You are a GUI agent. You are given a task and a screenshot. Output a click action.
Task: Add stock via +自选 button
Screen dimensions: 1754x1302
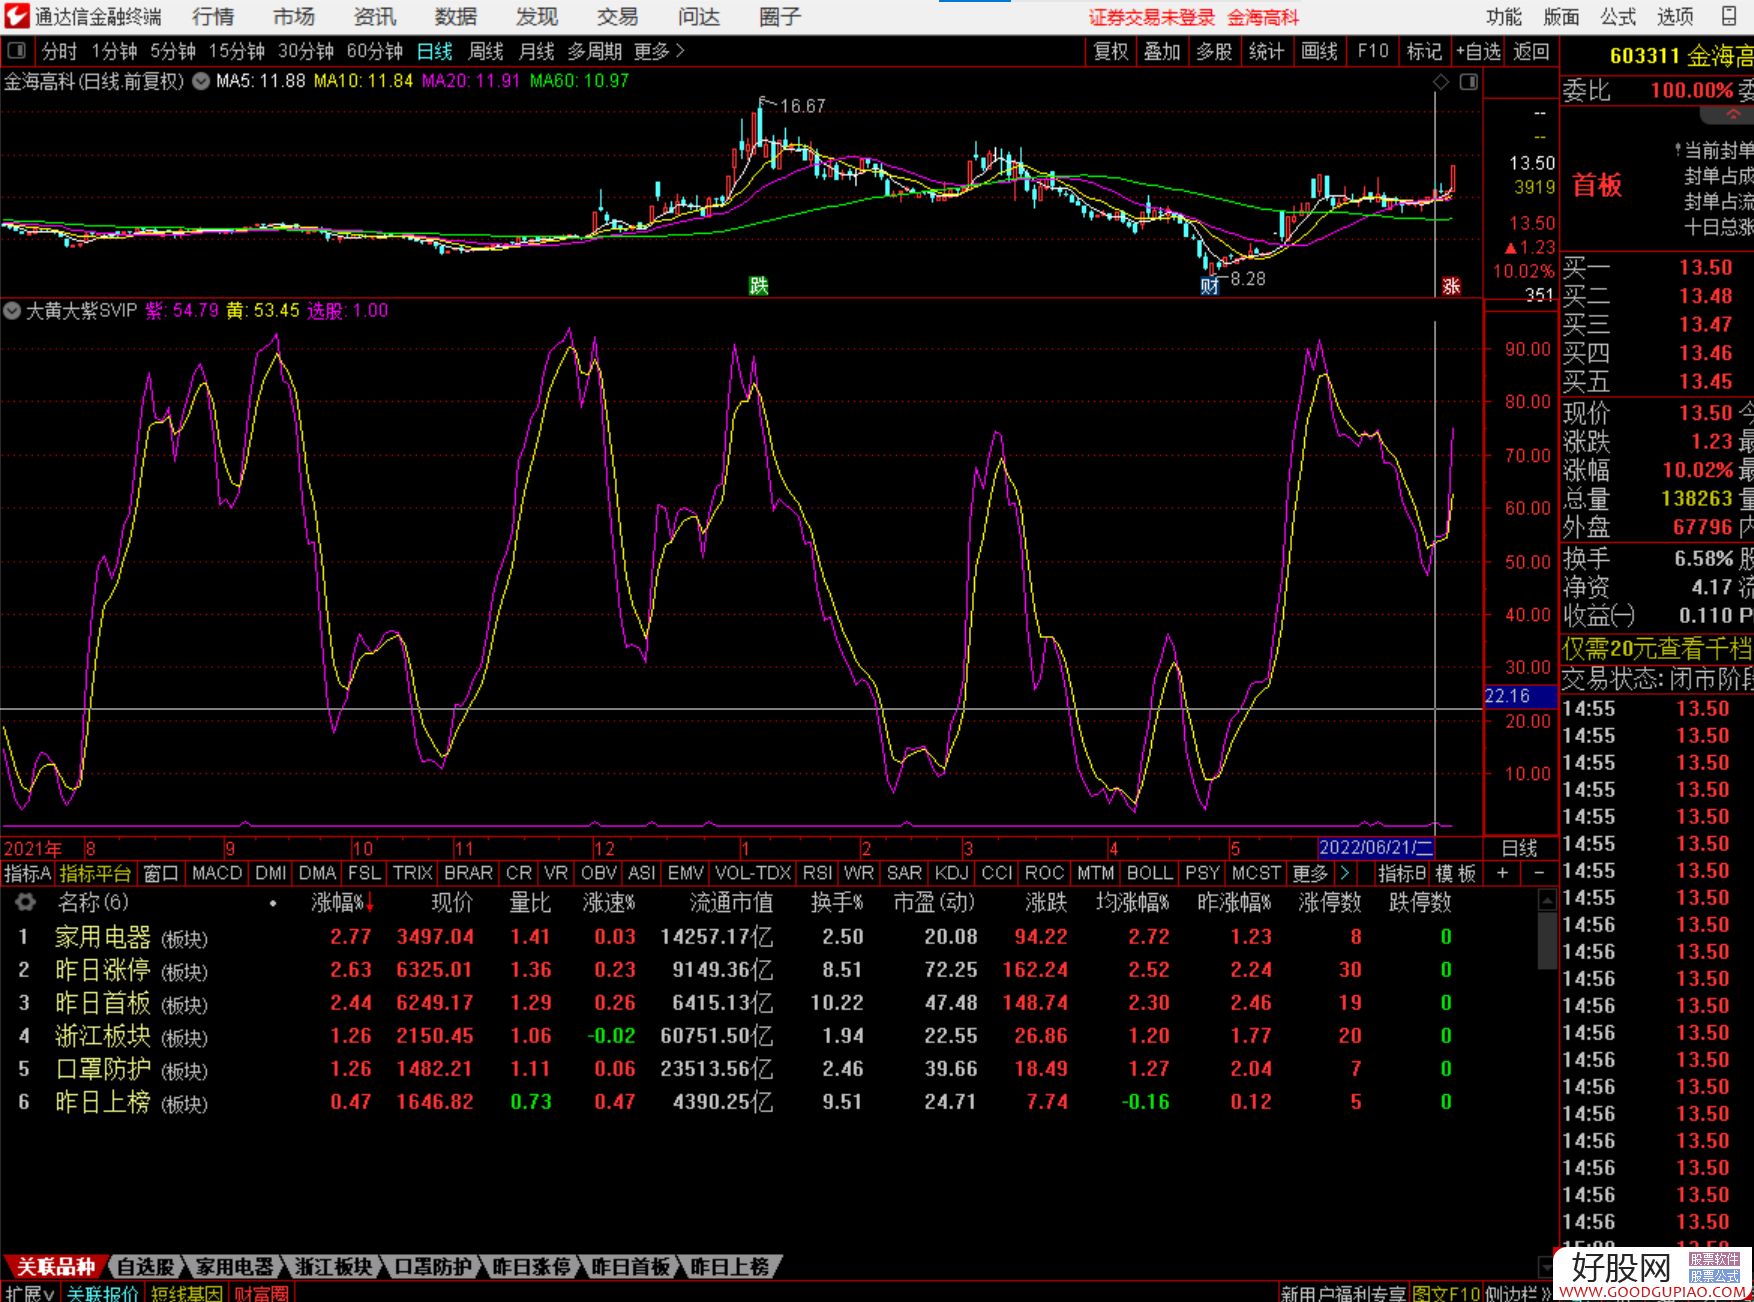pyautogui.click(x=1478, y=51)
